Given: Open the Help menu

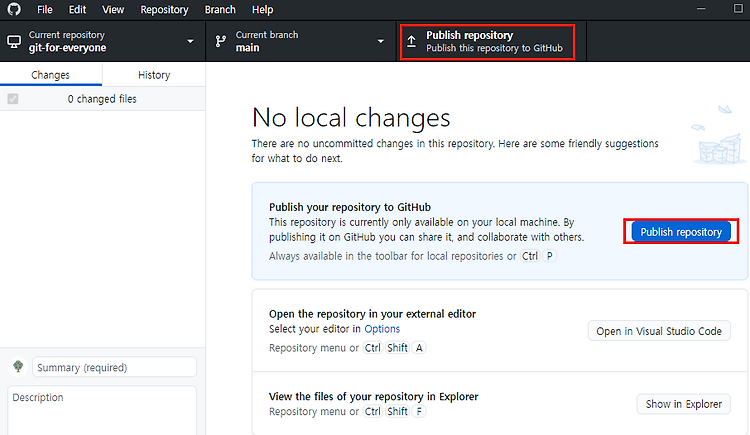Looking at the screenshot, I should point(263,10).
